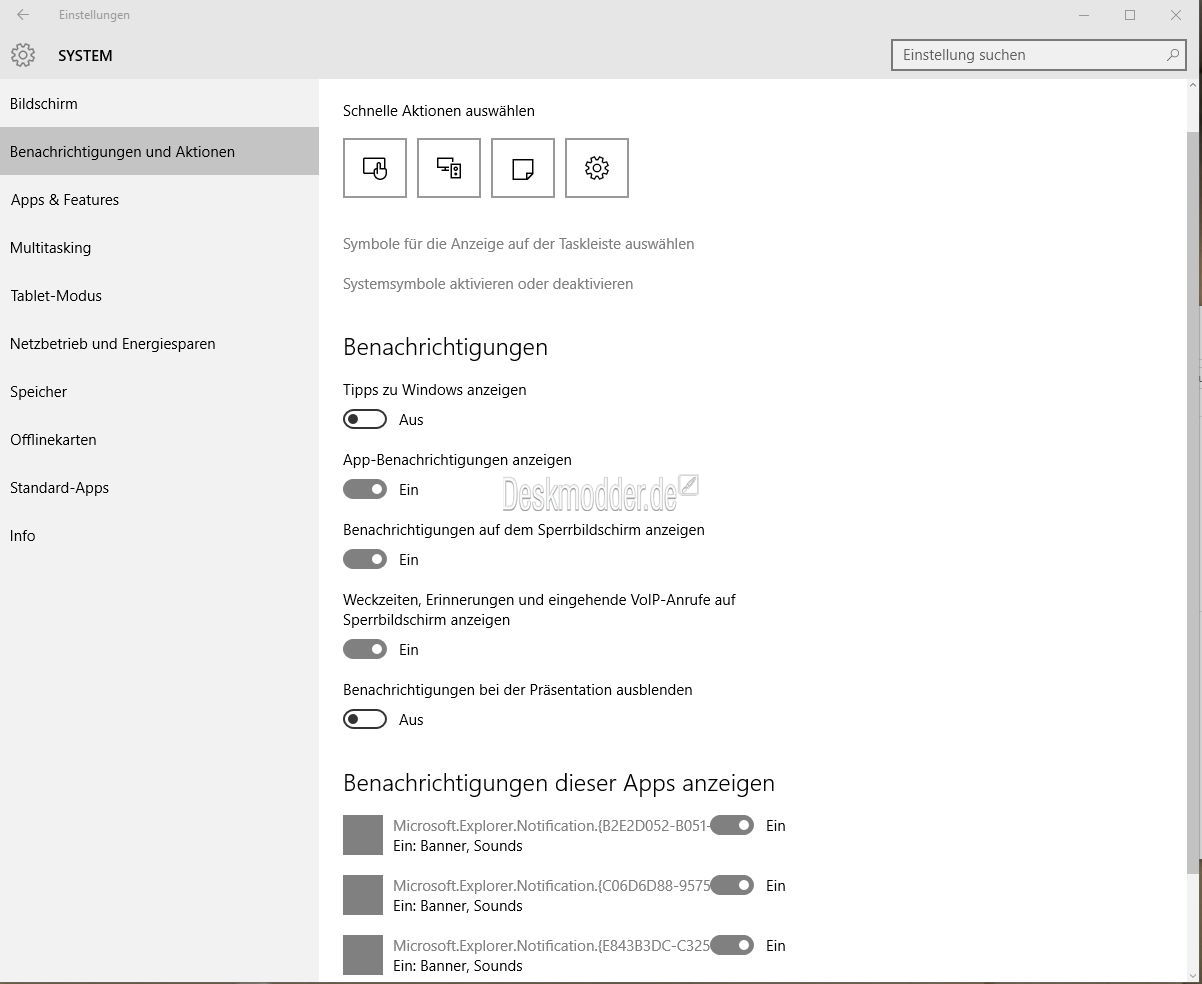Image resolution: width=1202 pixels, height=984 pixels.
Task: Click Benachrichtigungen dieser Apps anzeigen heading
Action: [559, 783]
